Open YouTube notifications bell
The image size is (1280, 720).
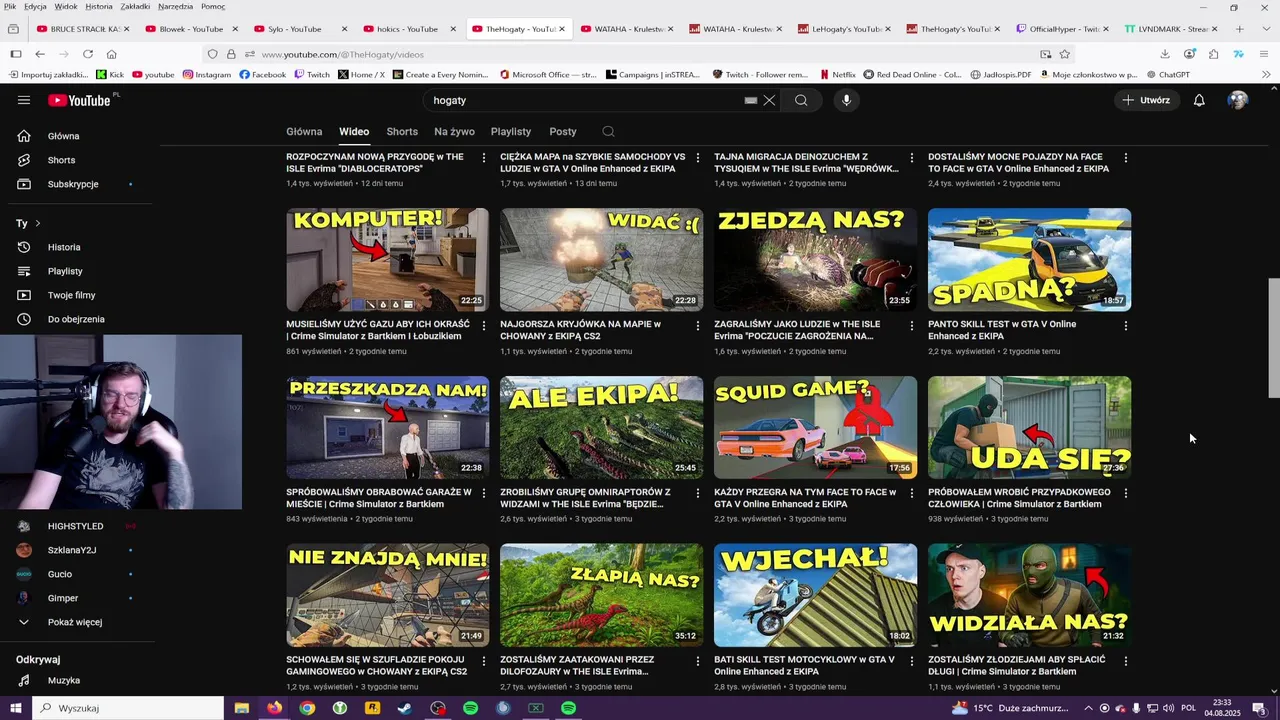[x=1199, y=100]
